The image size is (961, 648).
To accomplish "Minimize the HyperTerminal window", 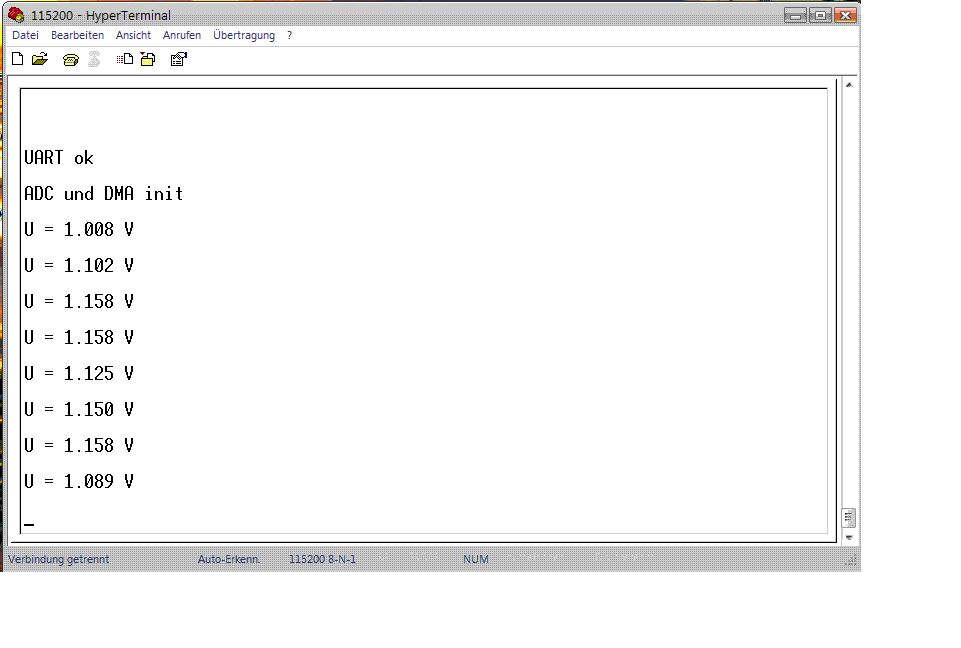I will [x=795, y=15].
